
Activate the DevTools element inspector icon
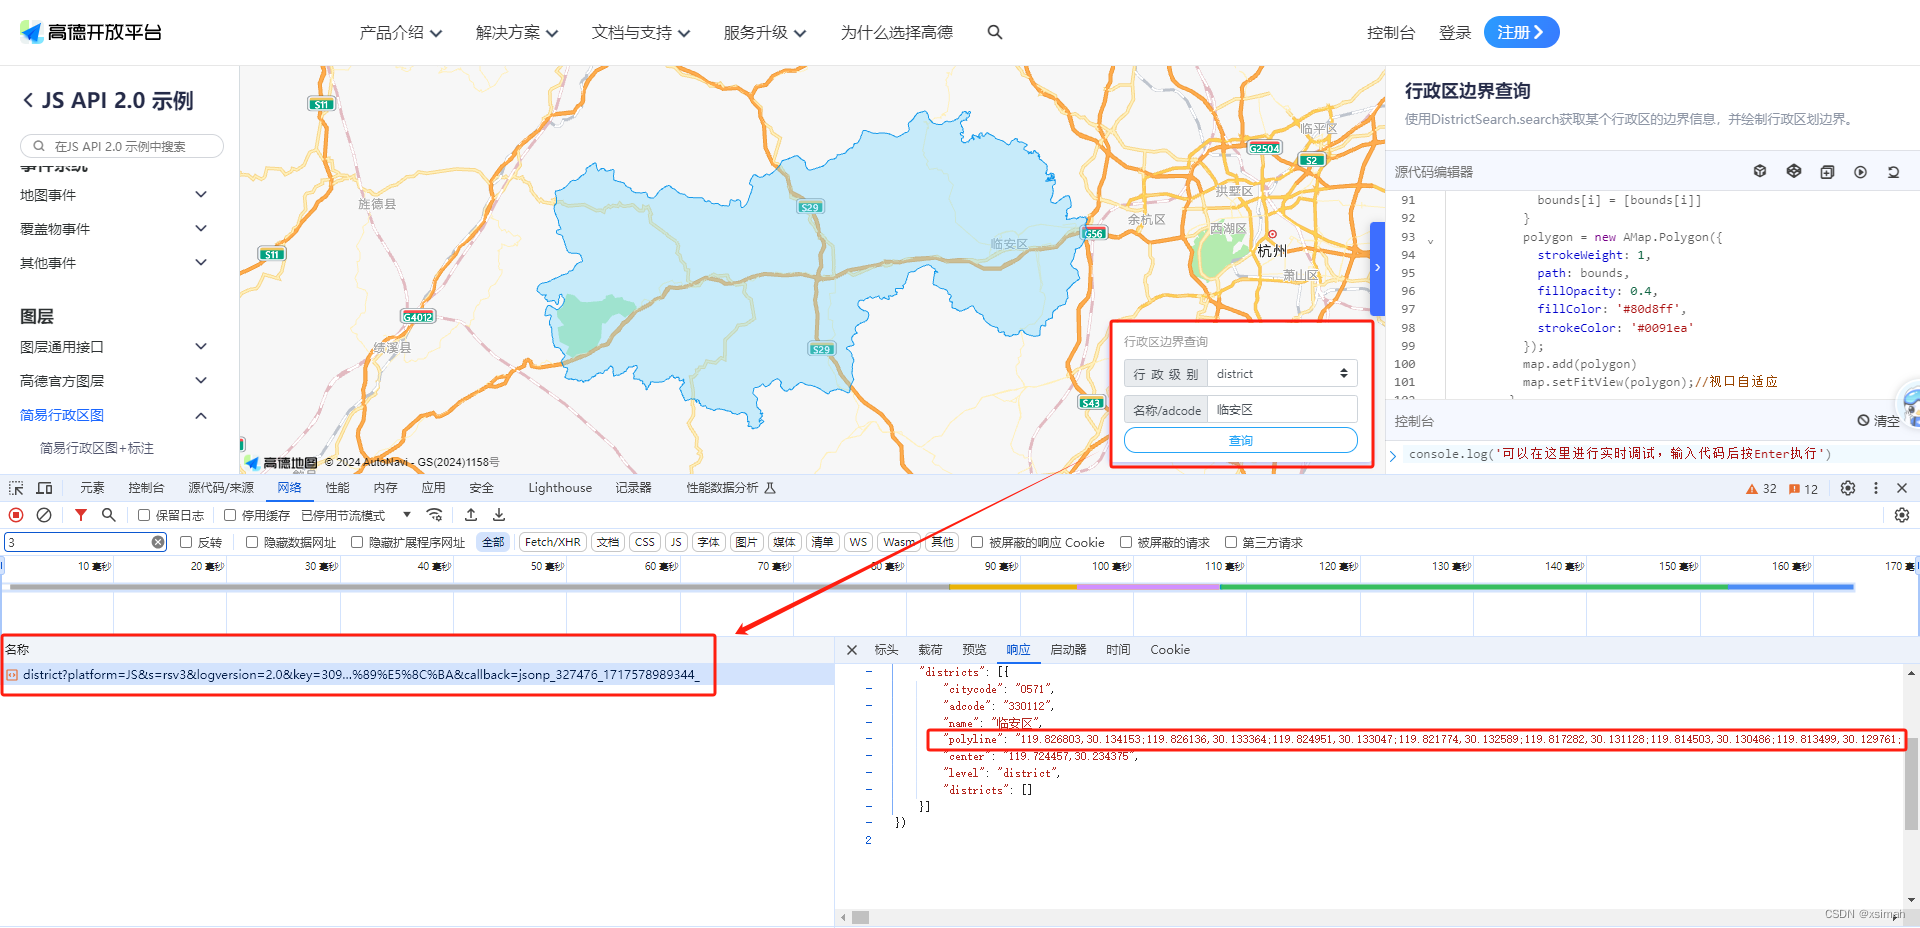point(16,488)
